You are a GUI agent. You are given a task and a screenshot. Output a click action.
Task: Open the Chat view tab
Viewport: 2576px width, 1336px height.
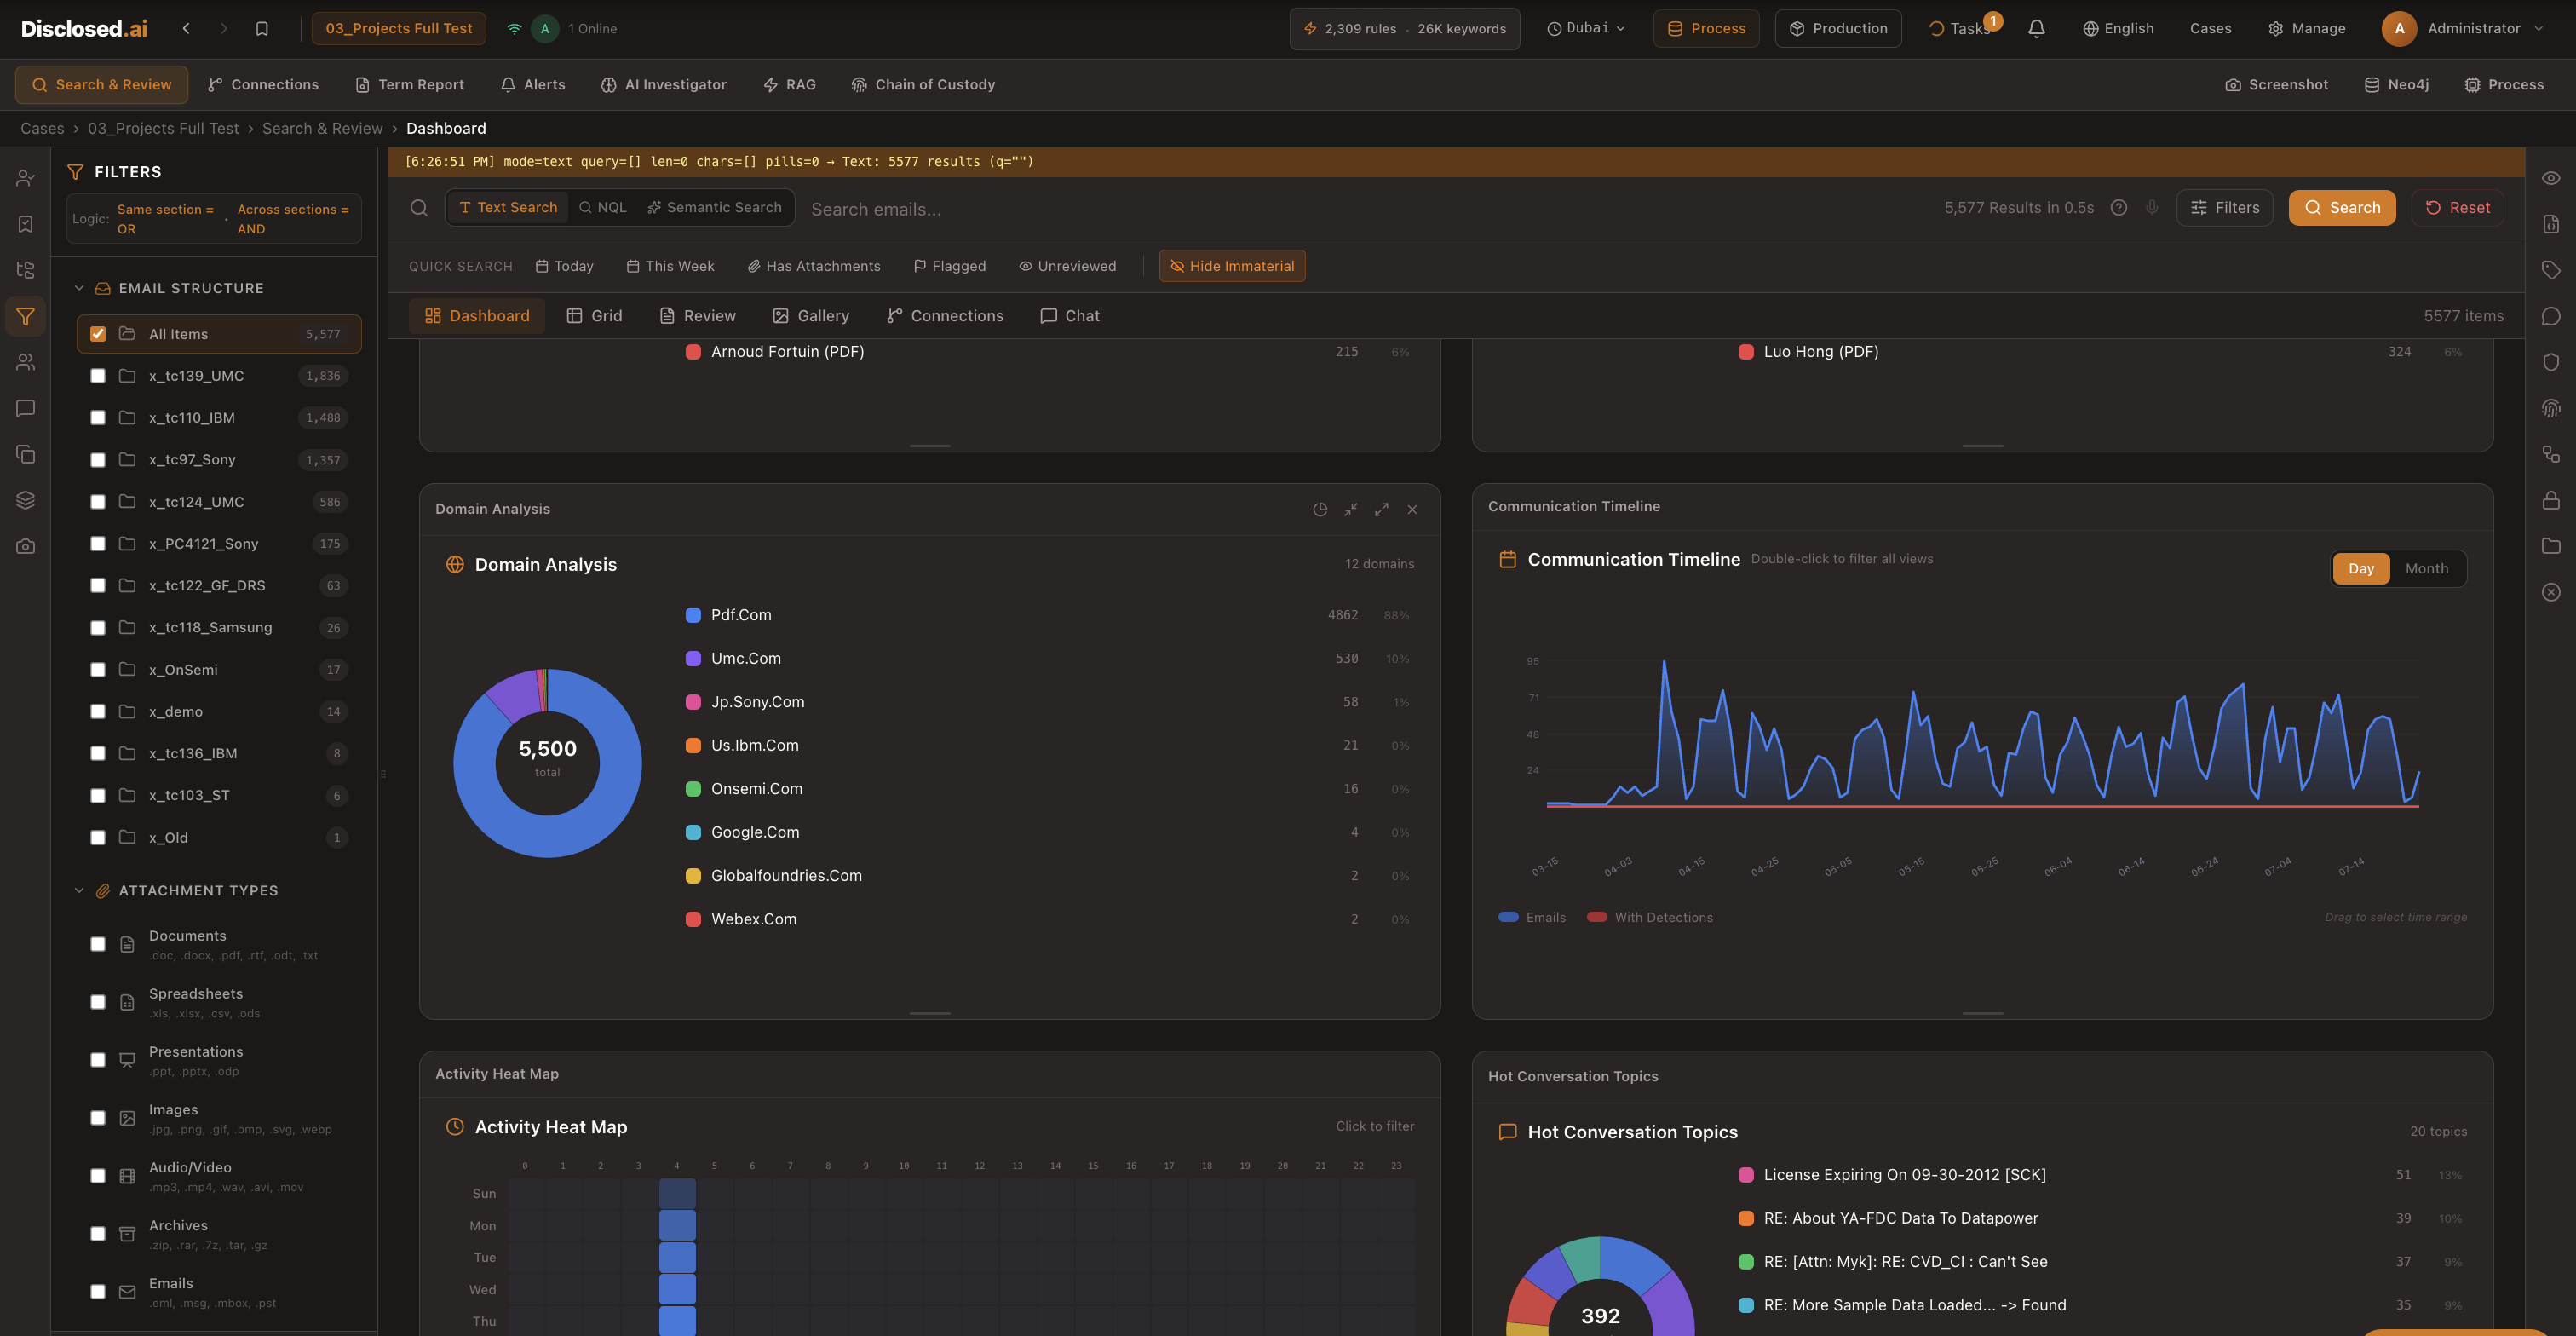click(1070, 316)
